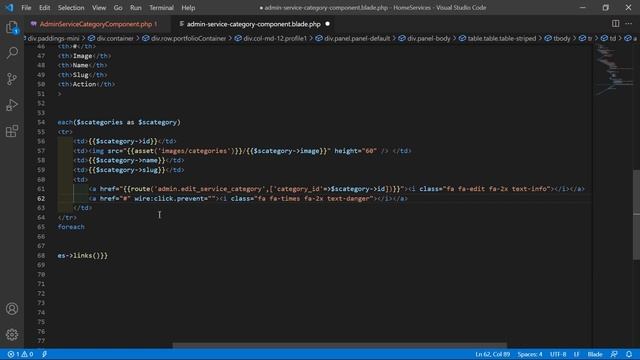Select admin-service-category-component.blade.php tab
Screen dimensions: 640x360
point(253,24)
